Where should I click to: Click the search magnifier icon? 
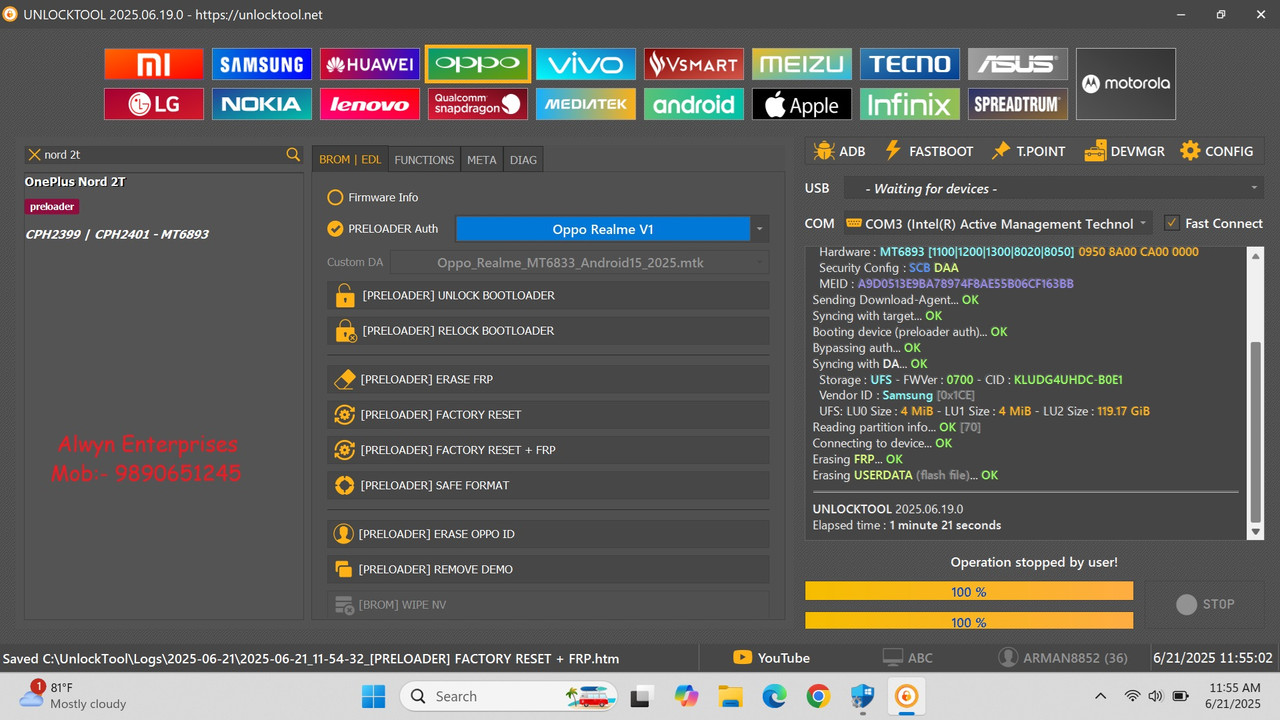(x=293, y=155)
